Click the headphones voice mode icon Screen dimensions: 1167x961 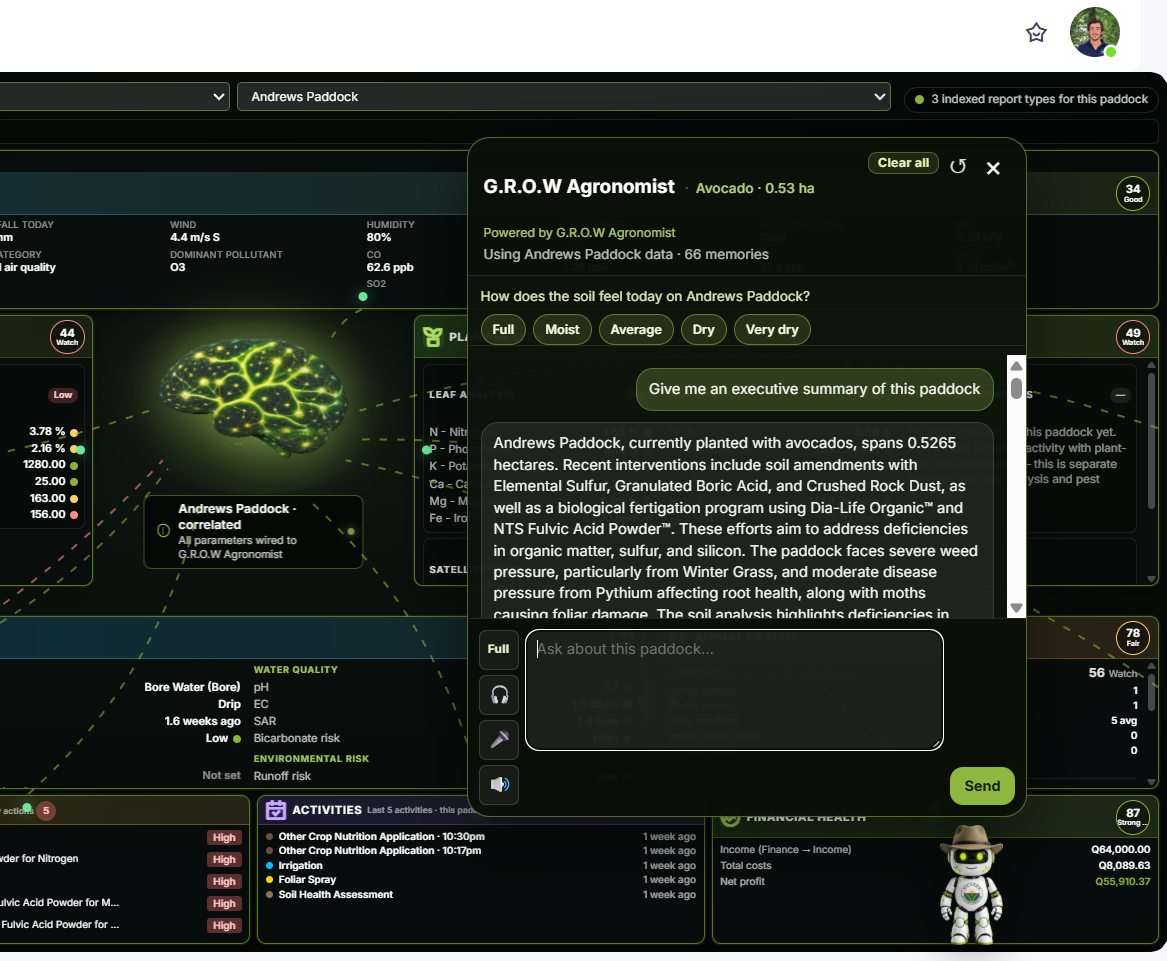click(x=499, y=695)
